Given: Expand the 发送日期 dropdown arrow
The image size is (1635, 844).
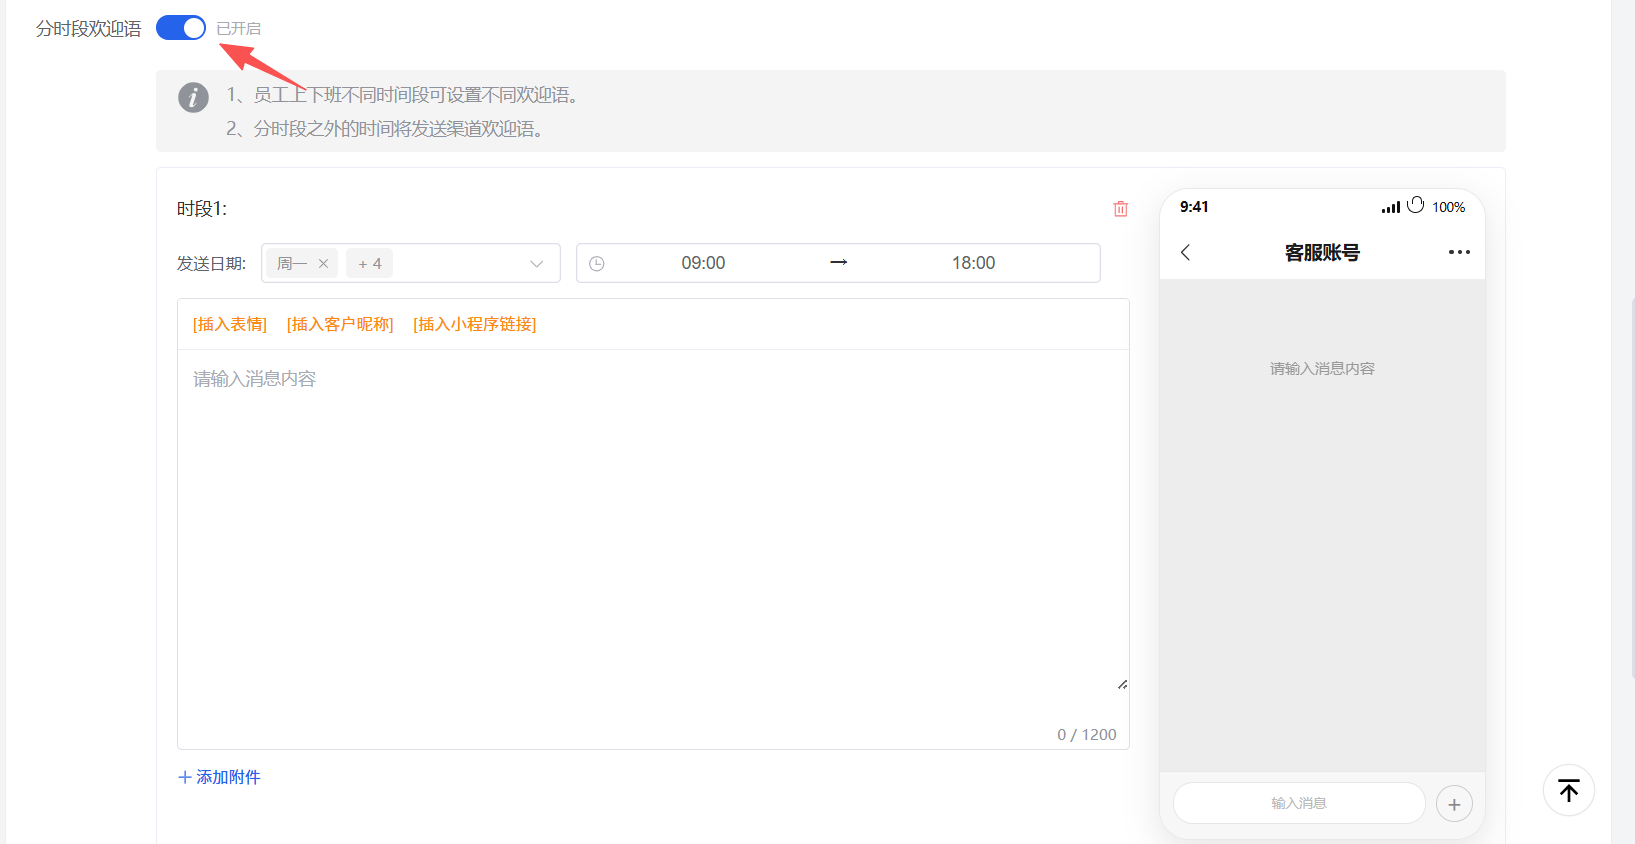Looking at the screenshot, I should click(537, 264).
